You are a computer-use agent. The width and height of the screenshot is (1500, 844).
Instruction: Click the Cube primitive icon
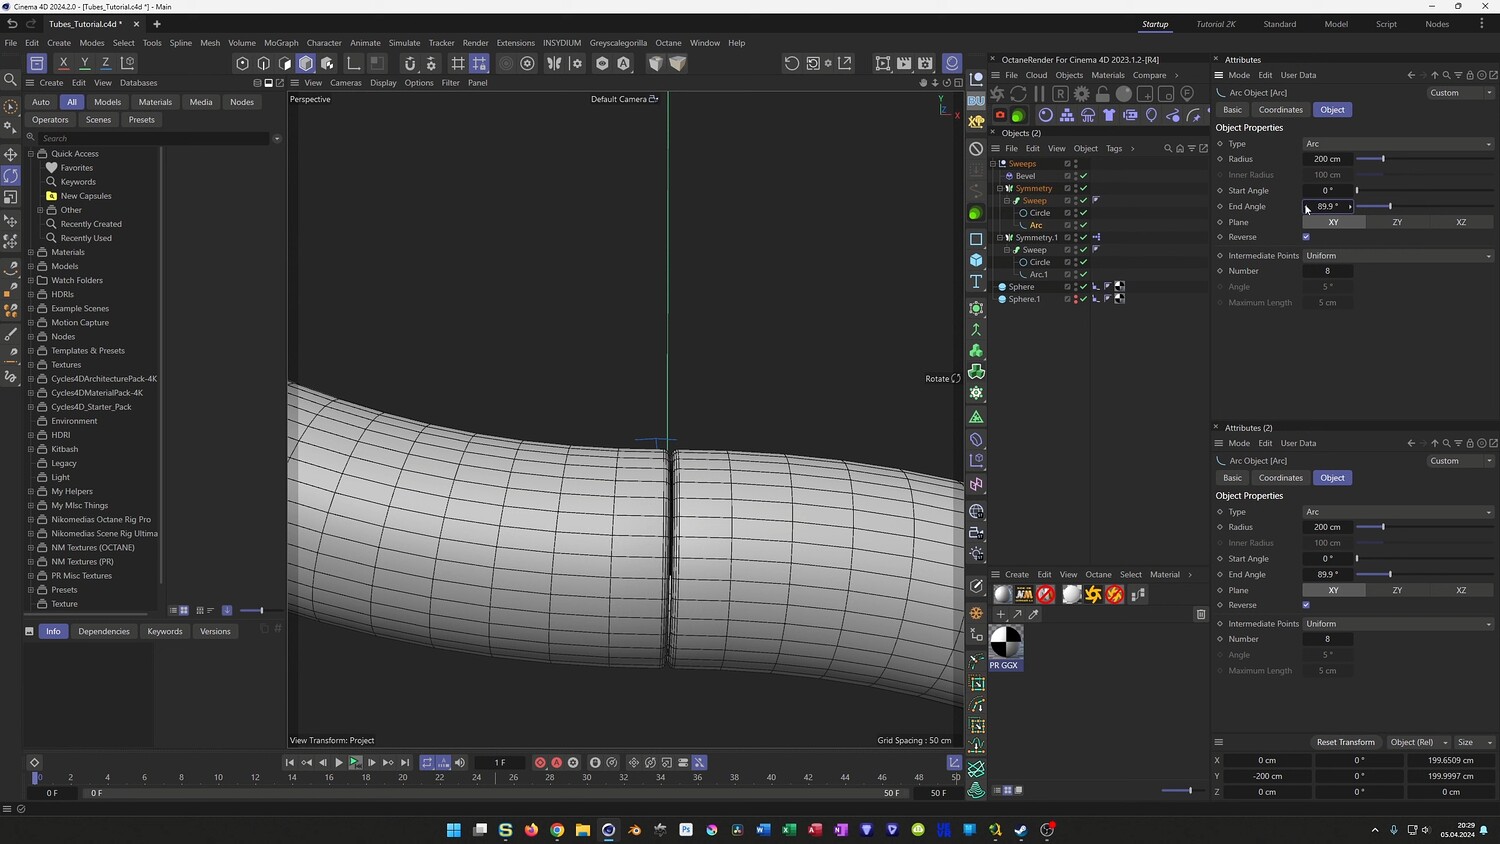[976, 260]
